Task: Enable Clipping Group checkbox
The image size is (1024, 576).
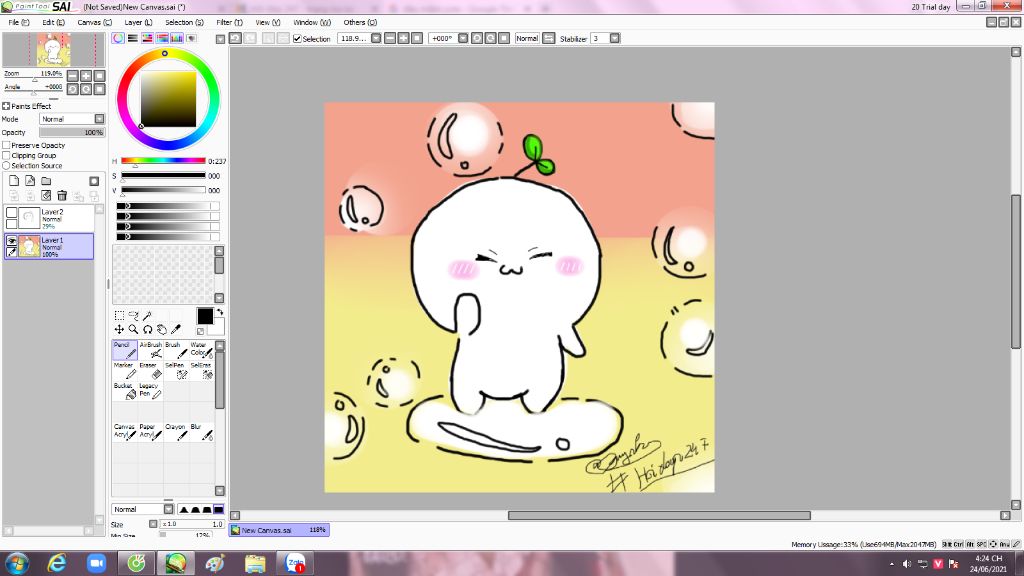Action: tap(6, 155)
